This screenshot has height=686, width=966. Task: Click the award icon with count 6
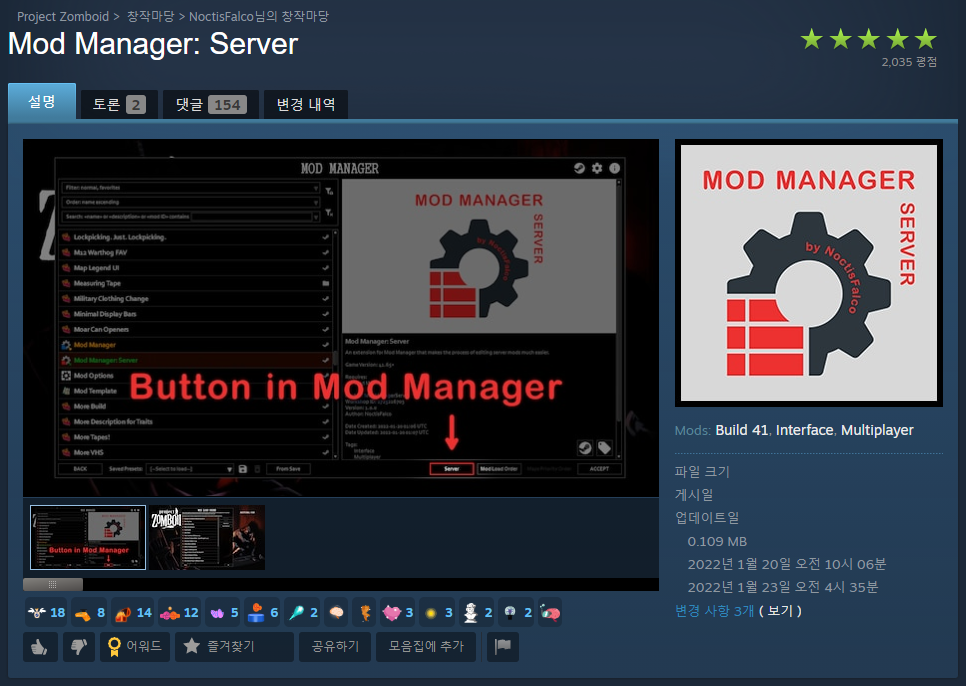(x=263, y=612)
